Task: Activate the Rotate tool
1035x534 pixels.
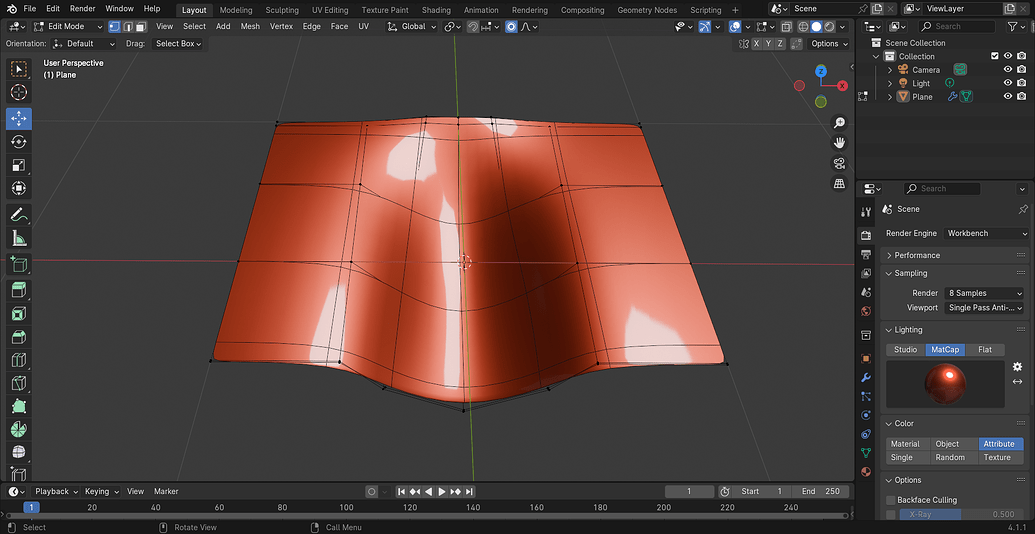Action: [19, 142]
